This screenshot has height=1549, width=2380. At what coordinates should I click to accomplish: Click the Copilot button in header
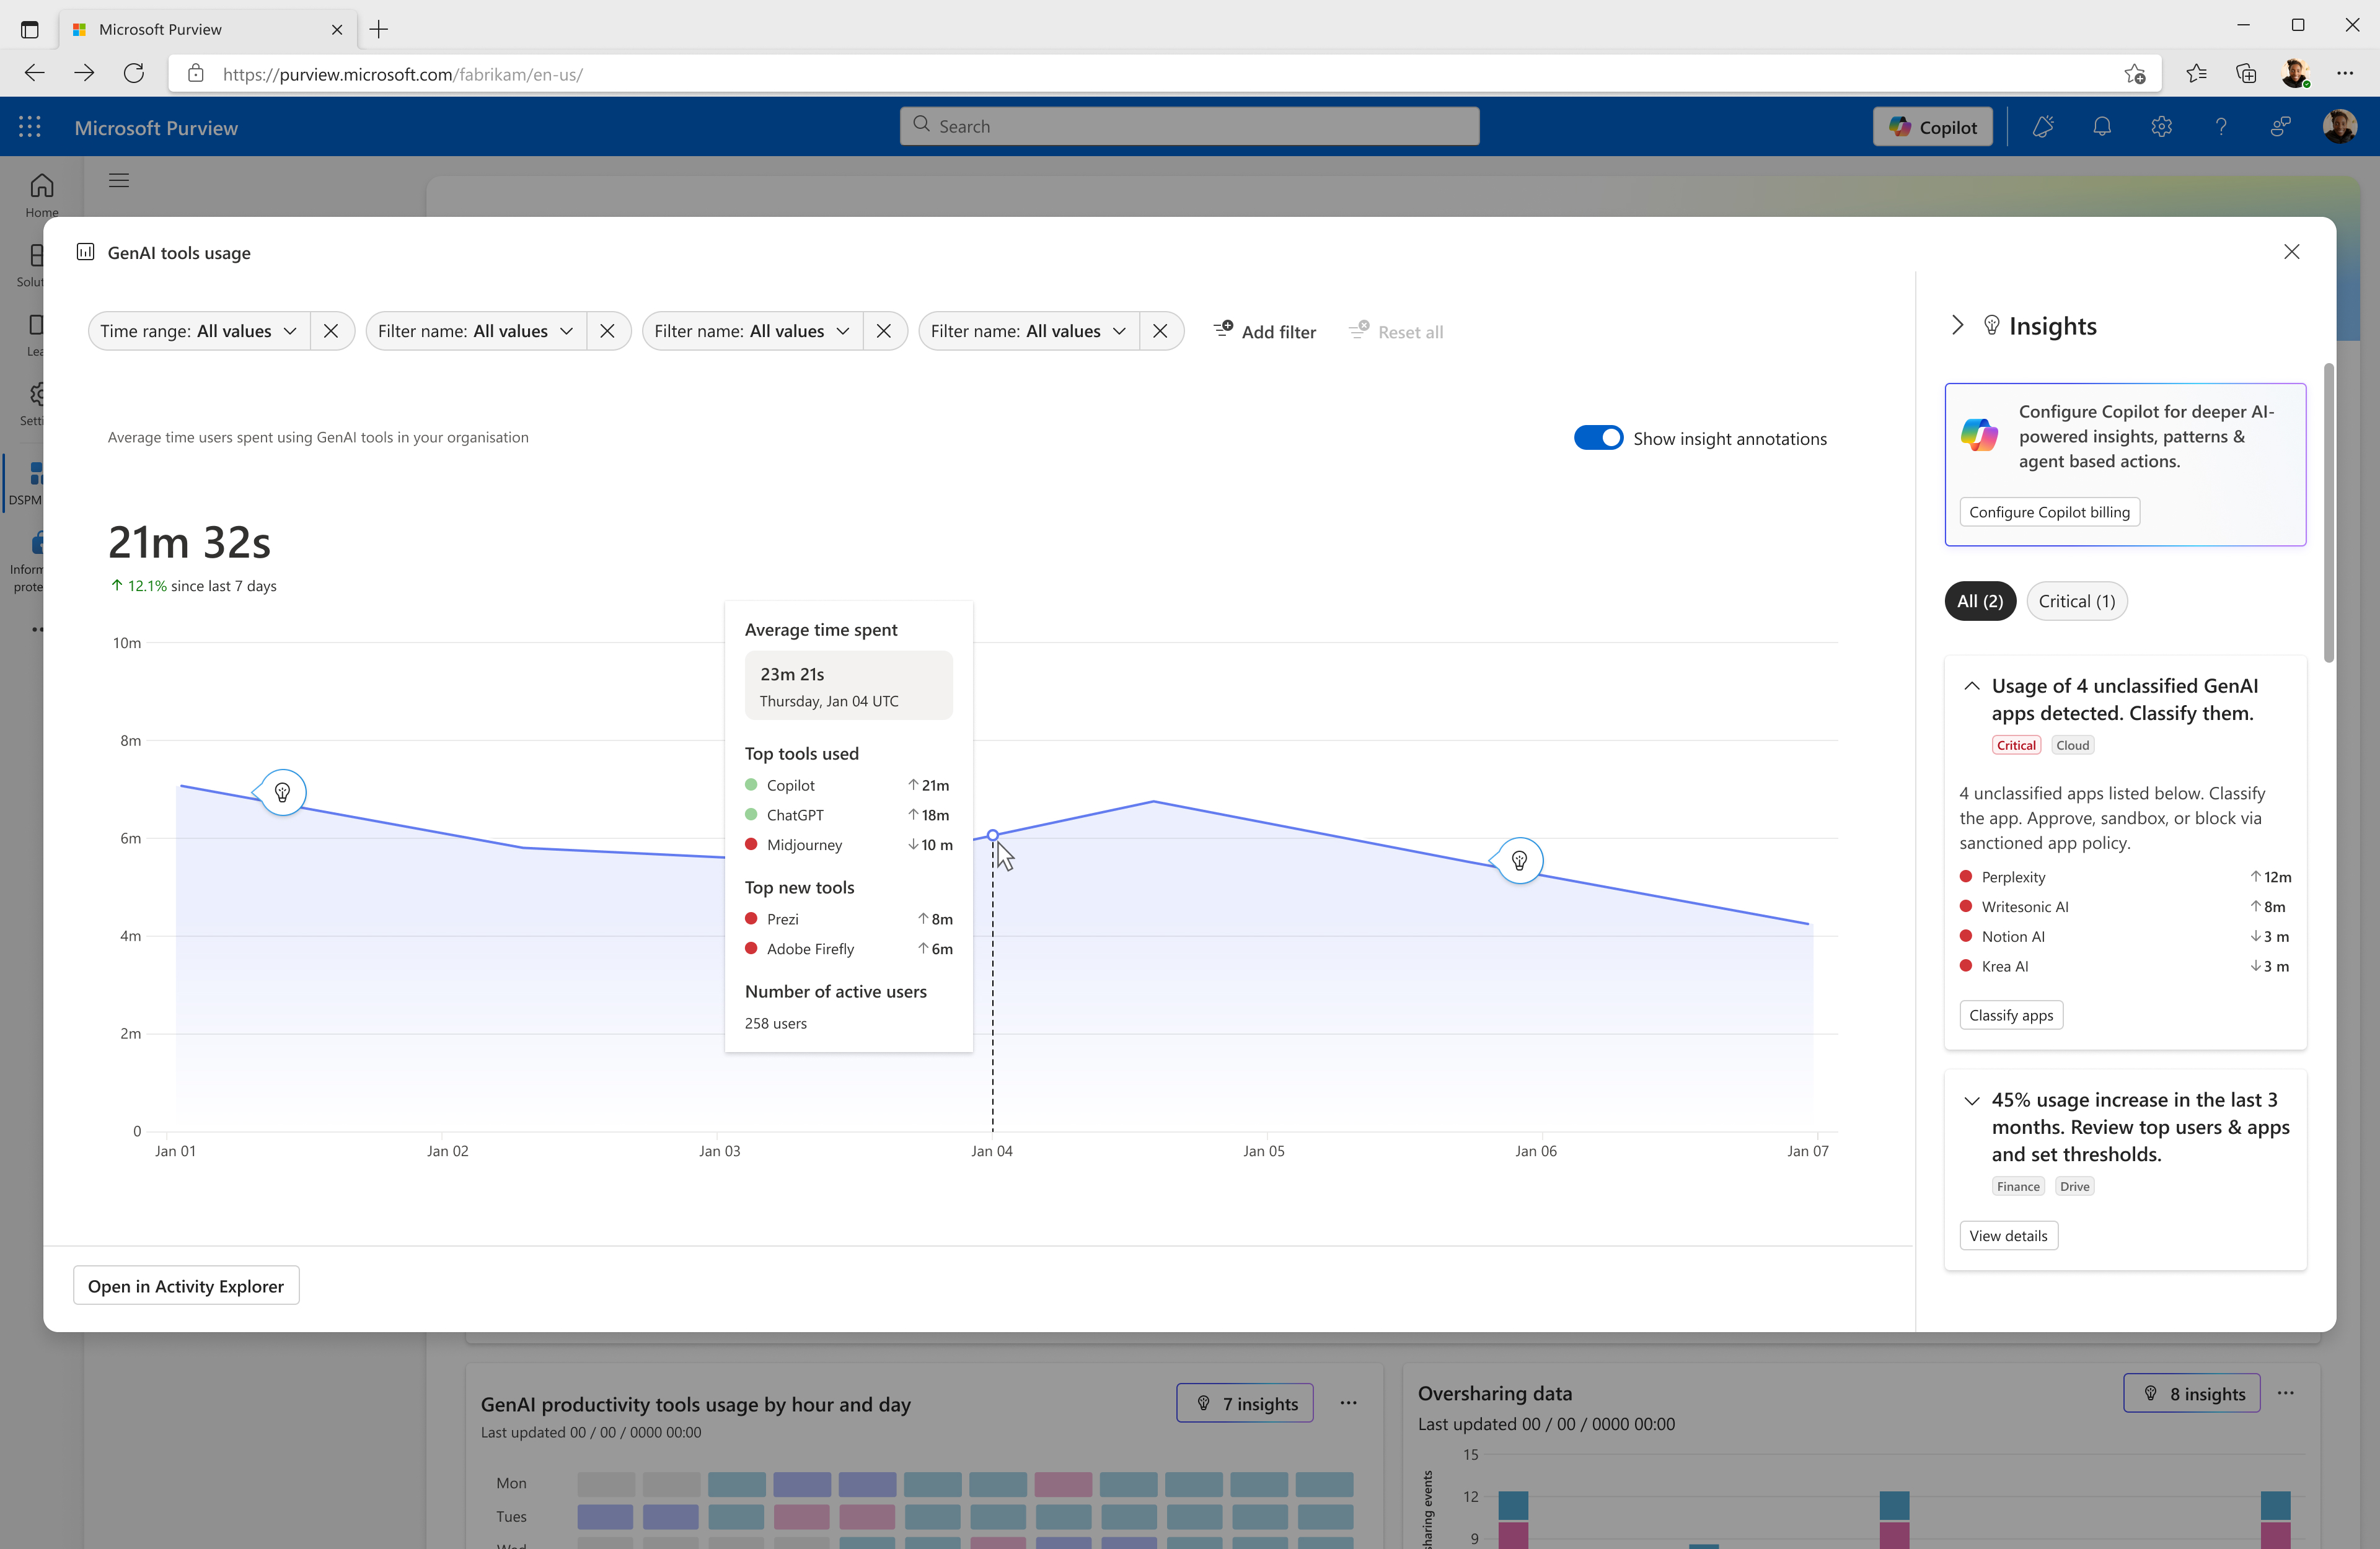point(1932,127)
